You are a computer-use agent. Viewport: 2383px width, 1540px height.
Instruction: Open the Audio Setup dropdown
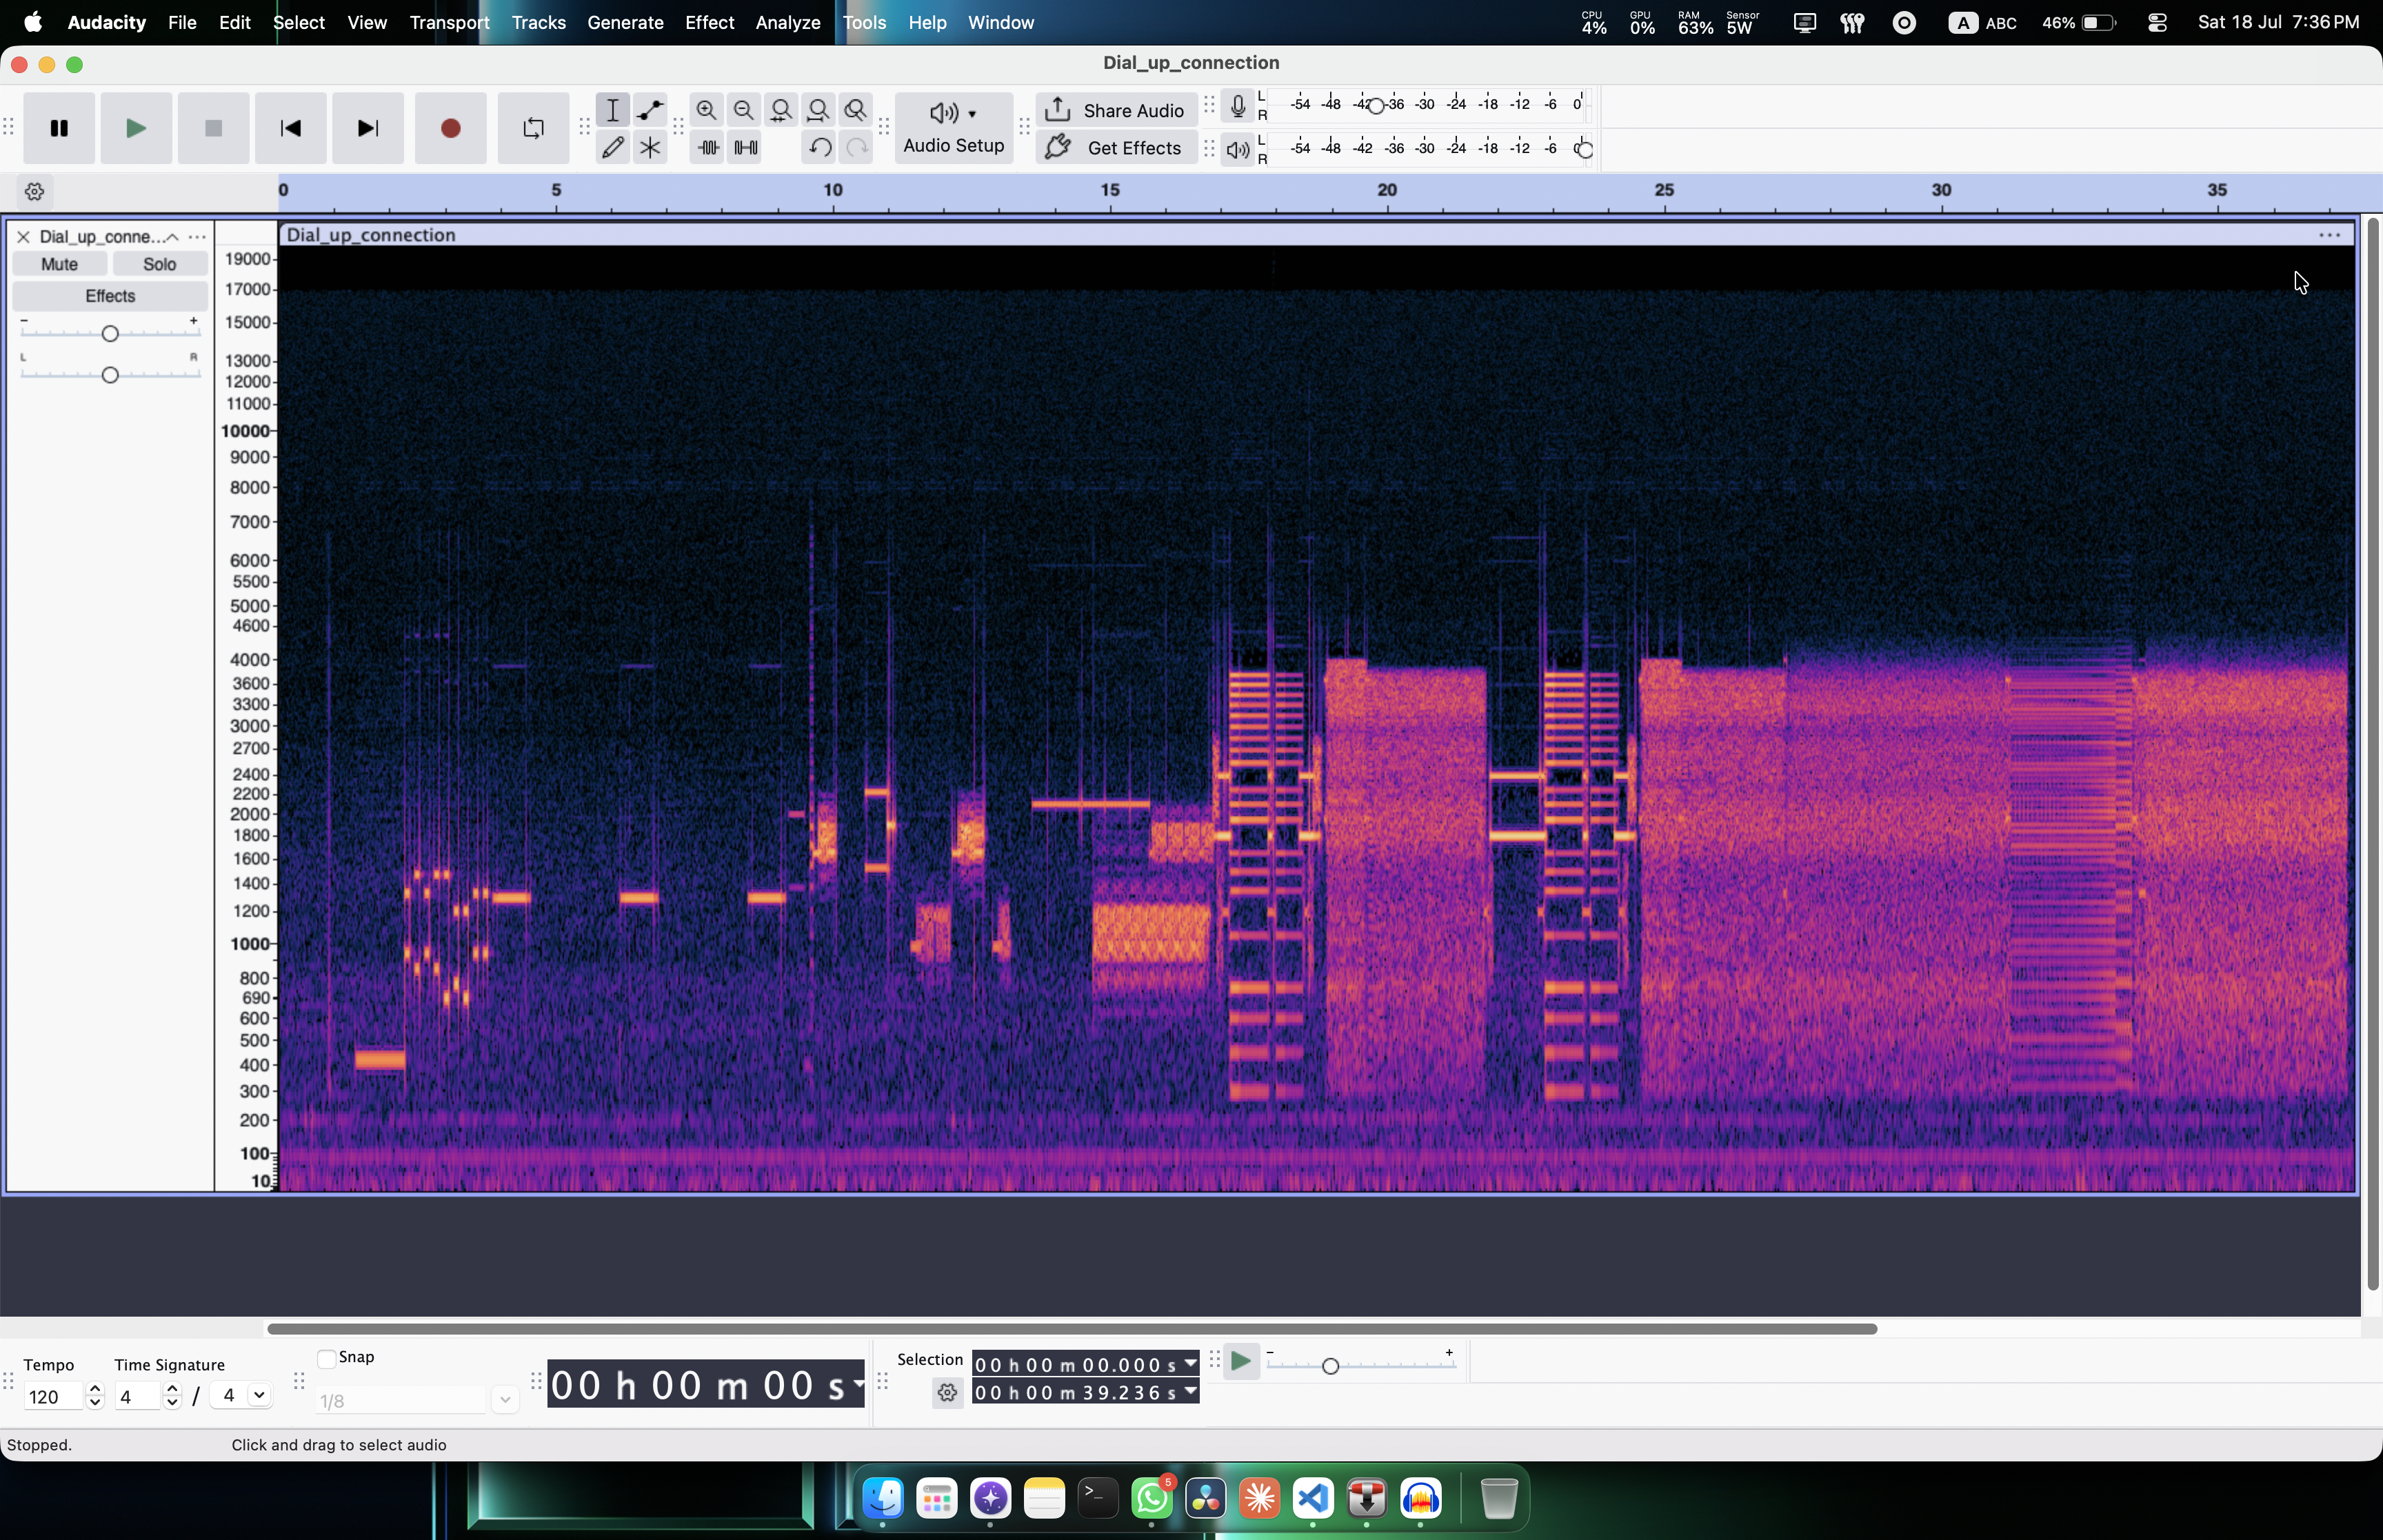coord(954,128)
